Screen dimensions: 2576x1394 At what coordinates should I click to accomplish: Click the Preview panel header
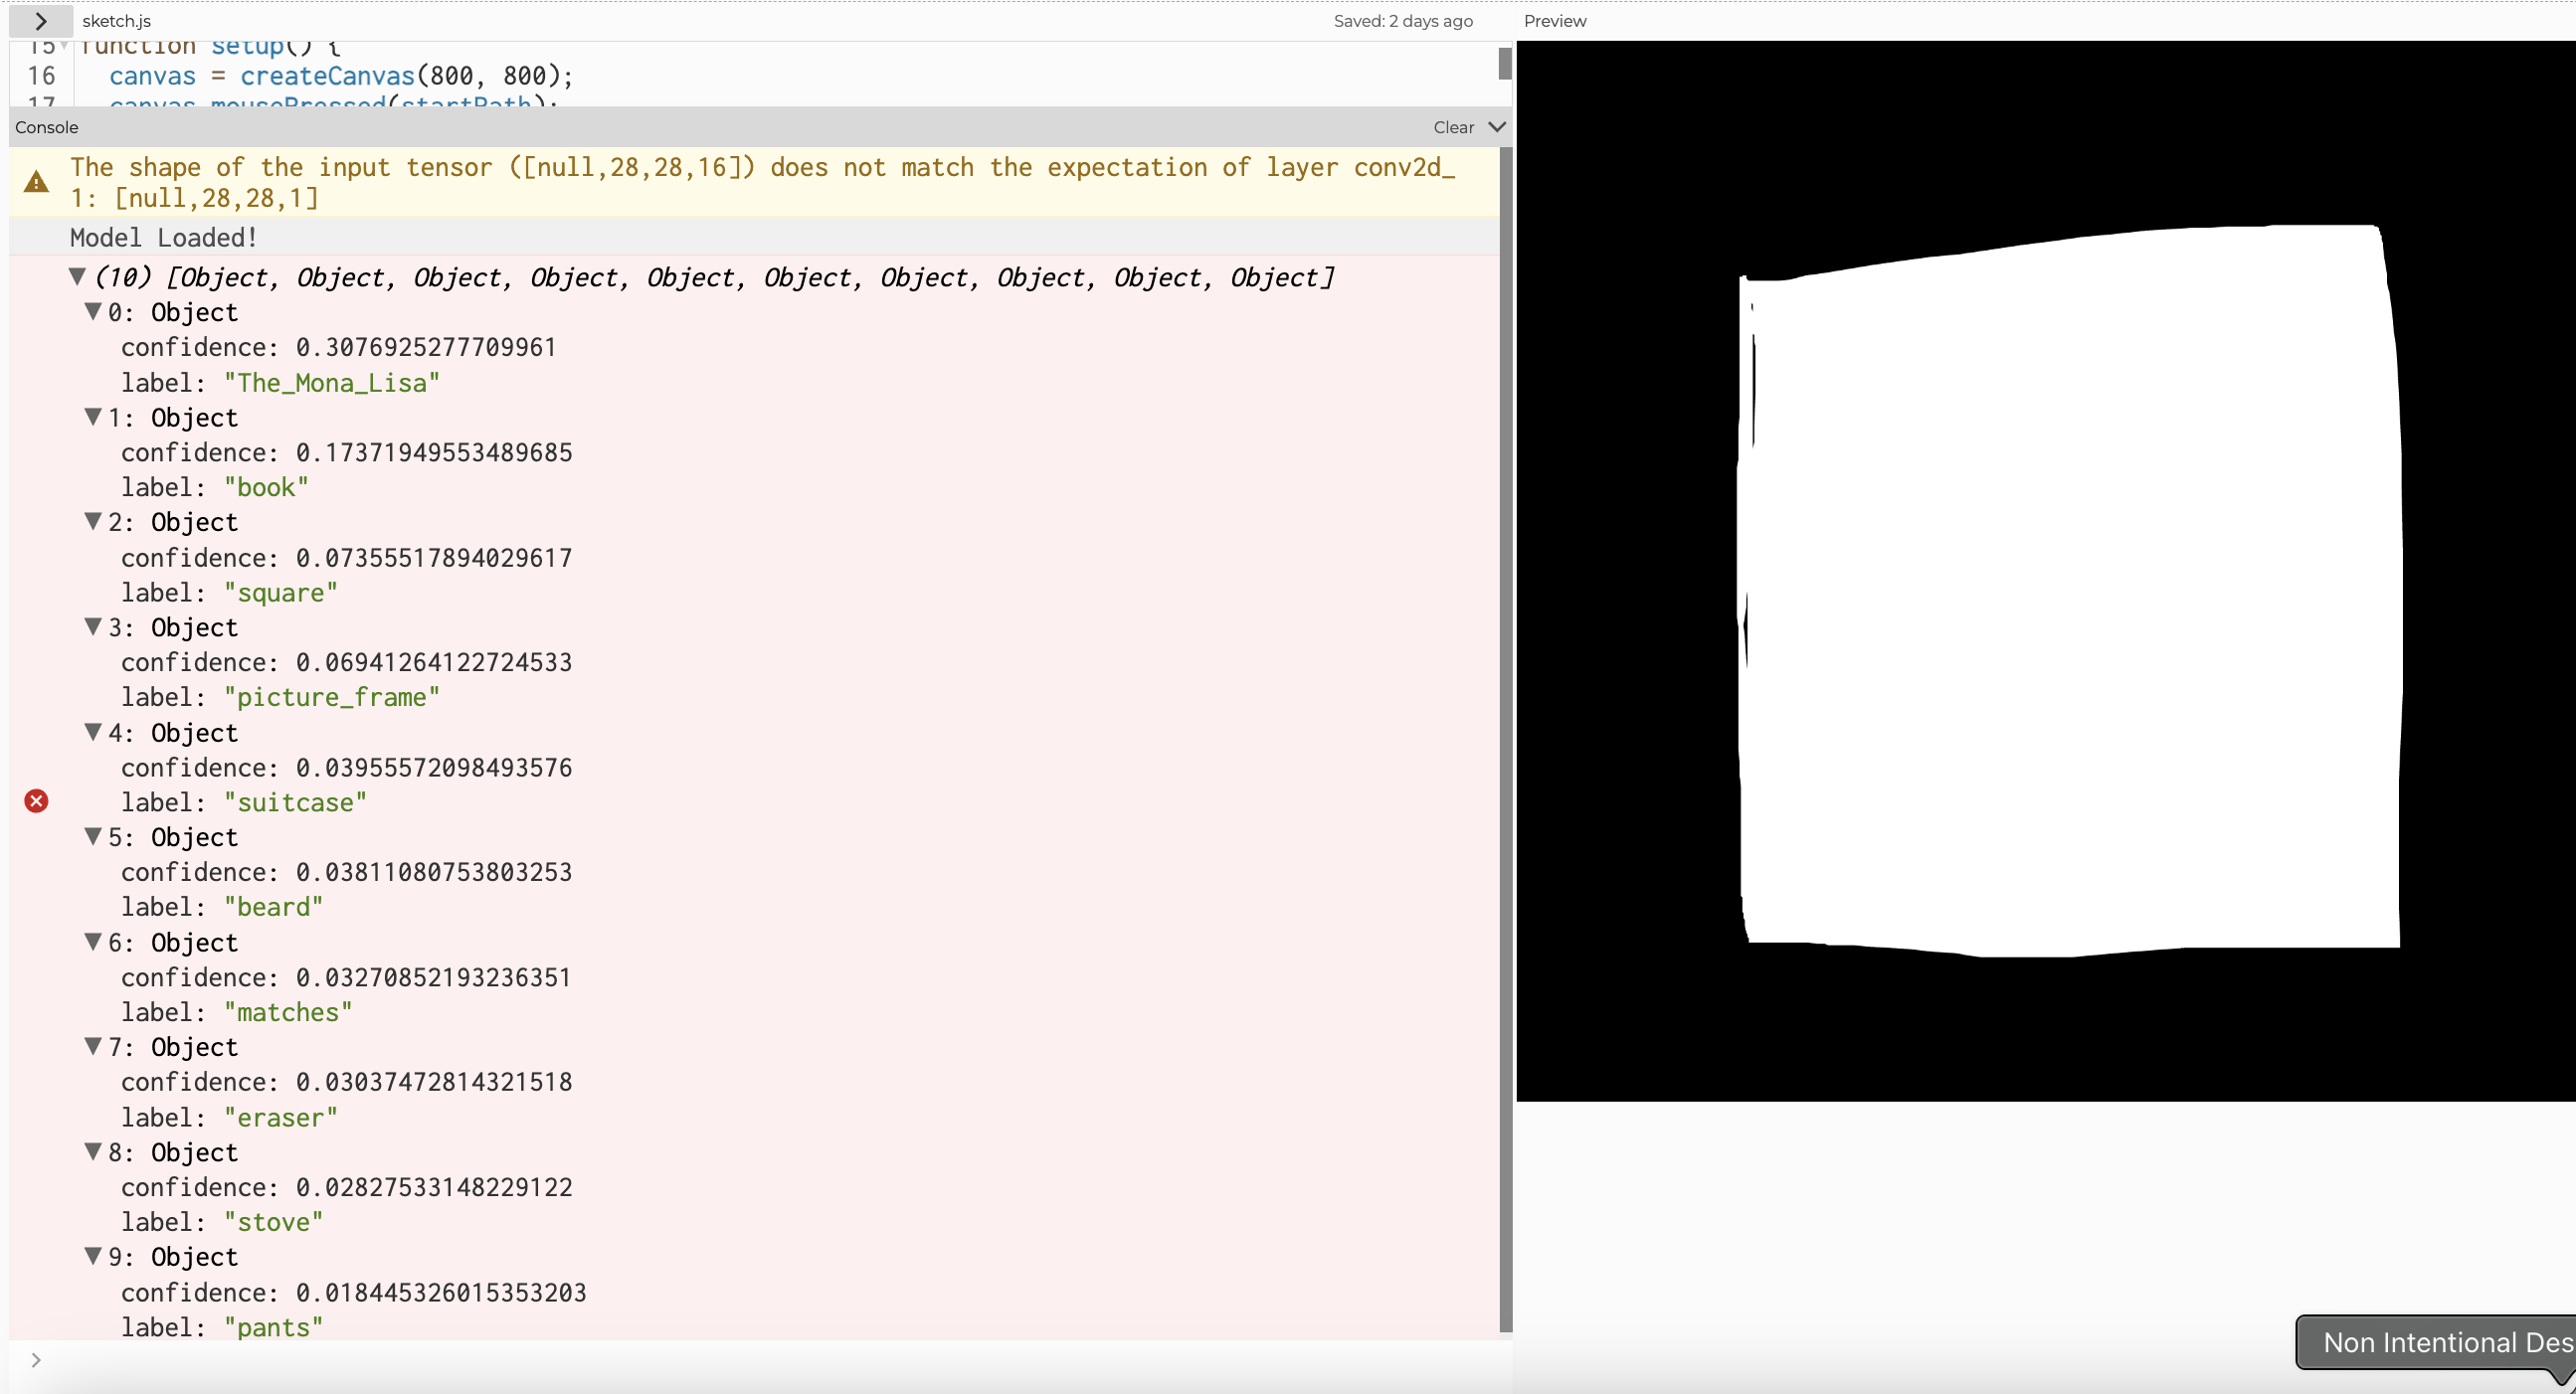[1554, 21]
